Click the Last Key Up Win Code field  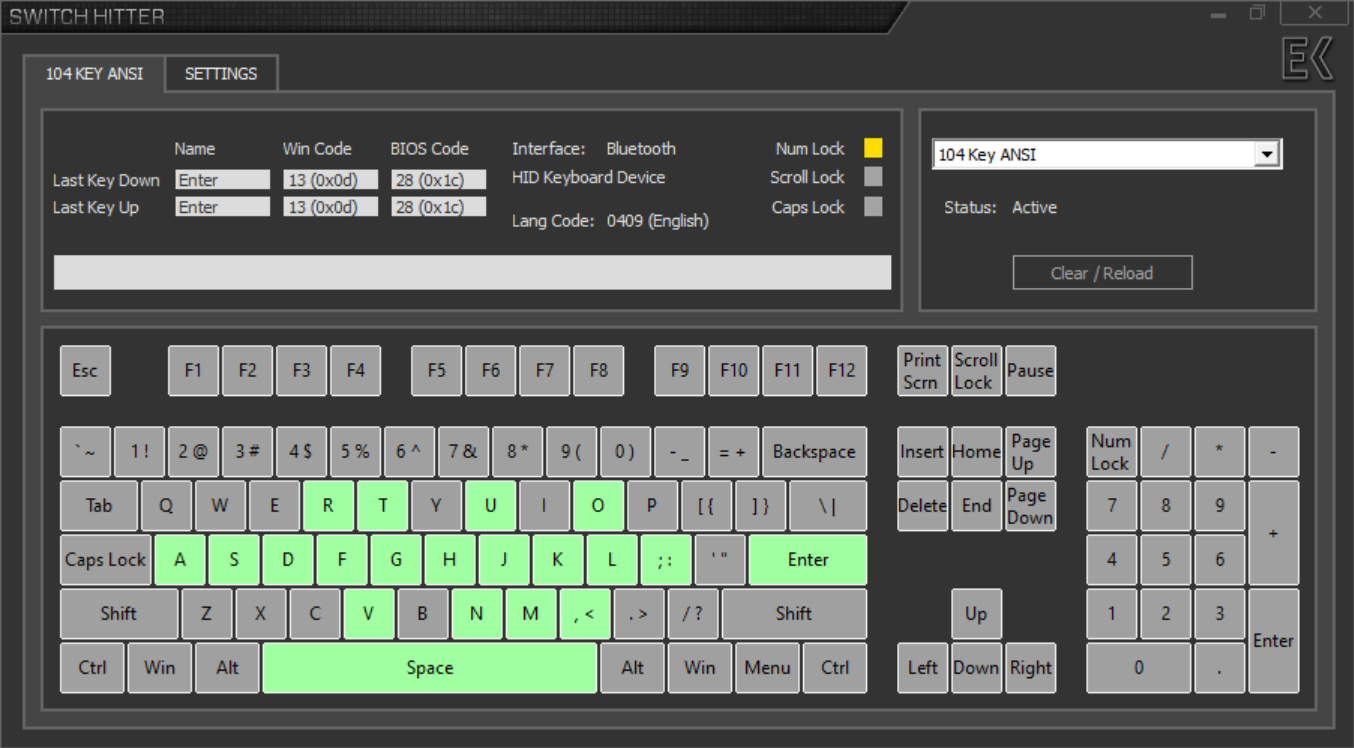pyautogui.click(x=331, y=207)
